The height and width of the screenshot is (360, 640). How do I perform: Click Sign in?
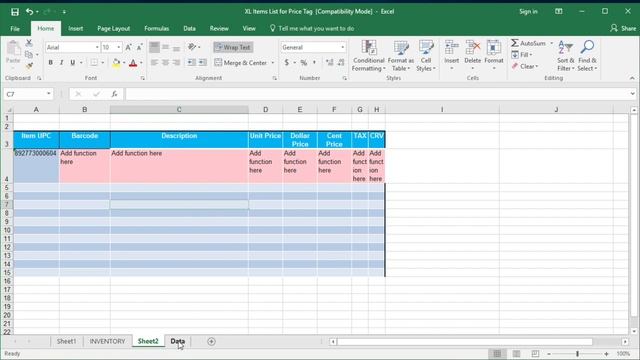[x=528, y=11]
